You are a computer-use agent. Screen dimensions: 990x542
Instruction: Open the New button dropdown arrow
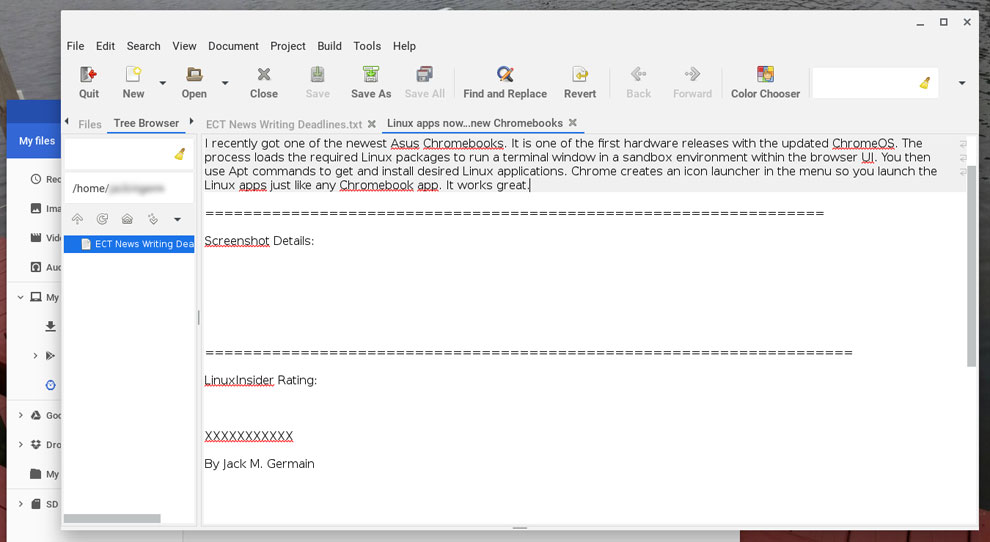pyautogui.click(x=162, y=83)
